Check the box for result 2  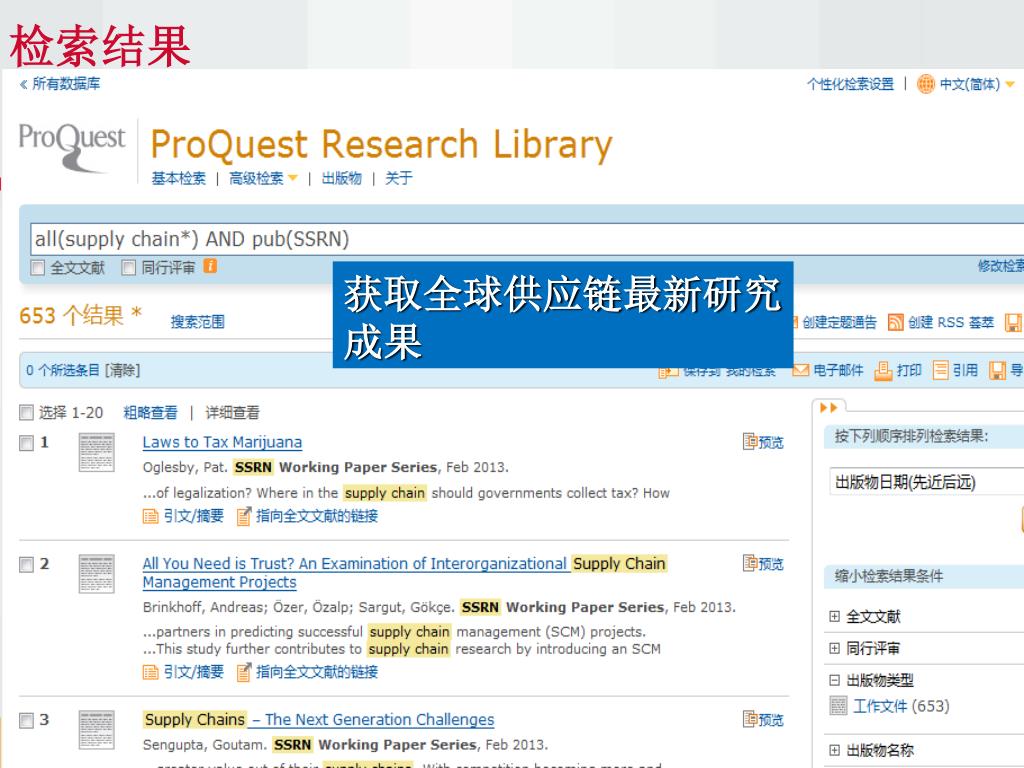tap(26, 564)
